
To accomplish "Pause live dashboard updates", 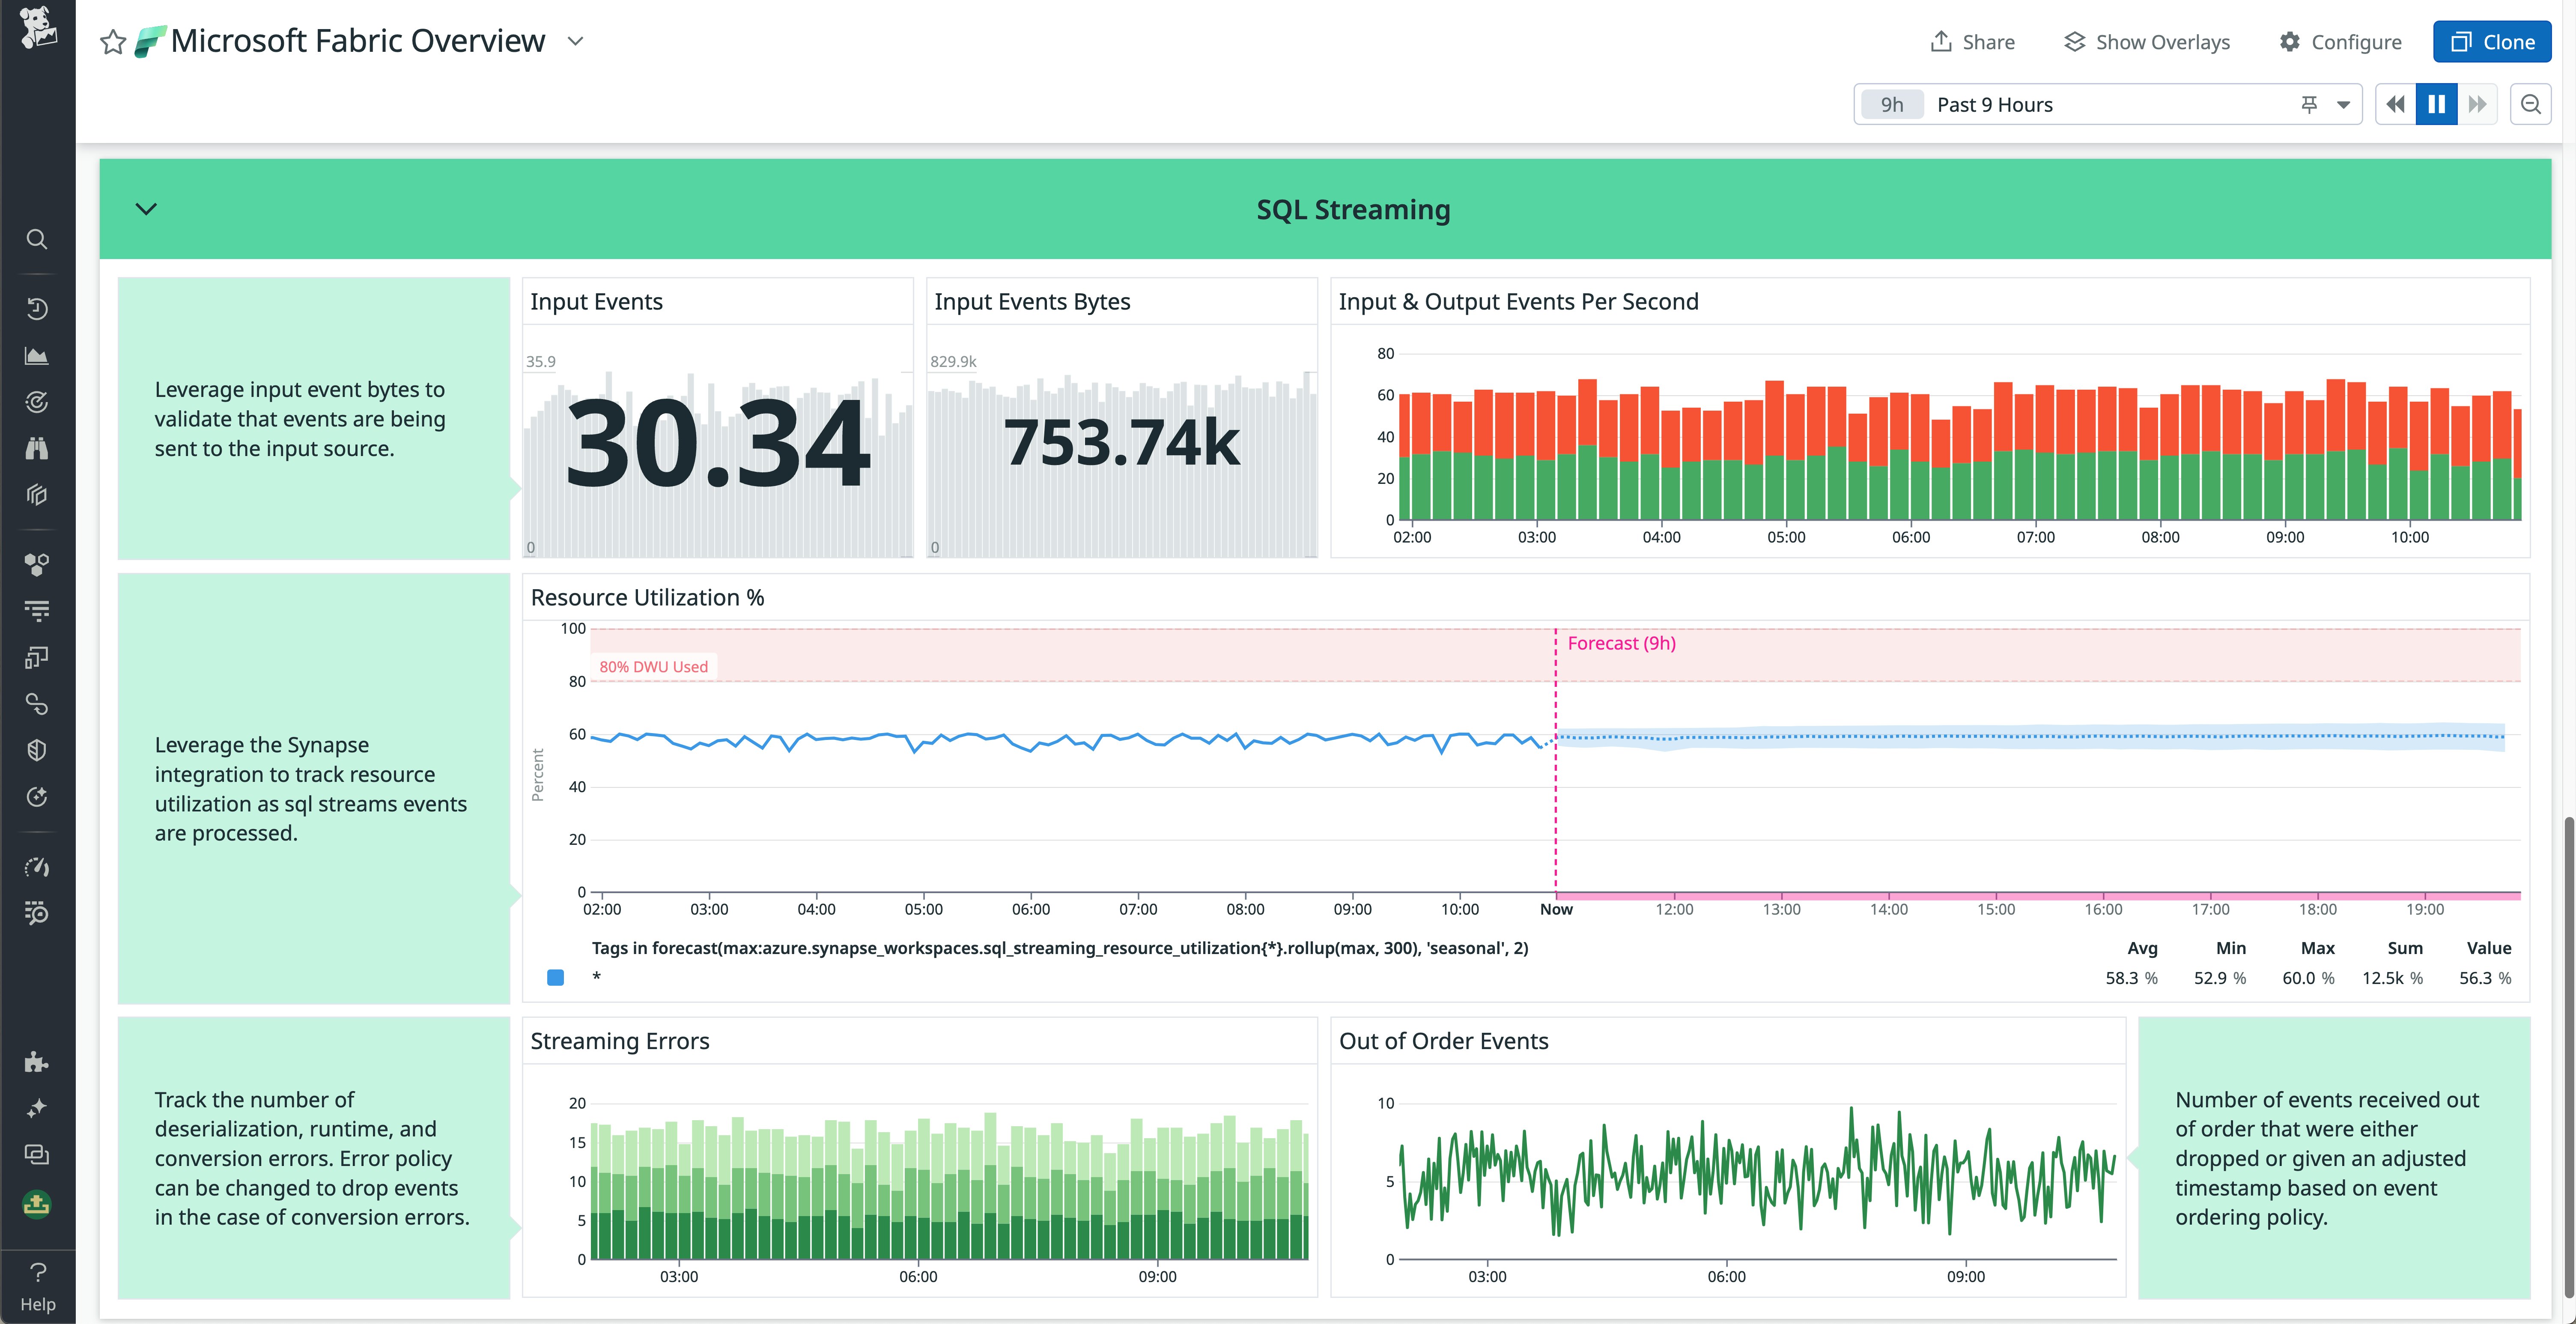I will tap(2436, 104).
